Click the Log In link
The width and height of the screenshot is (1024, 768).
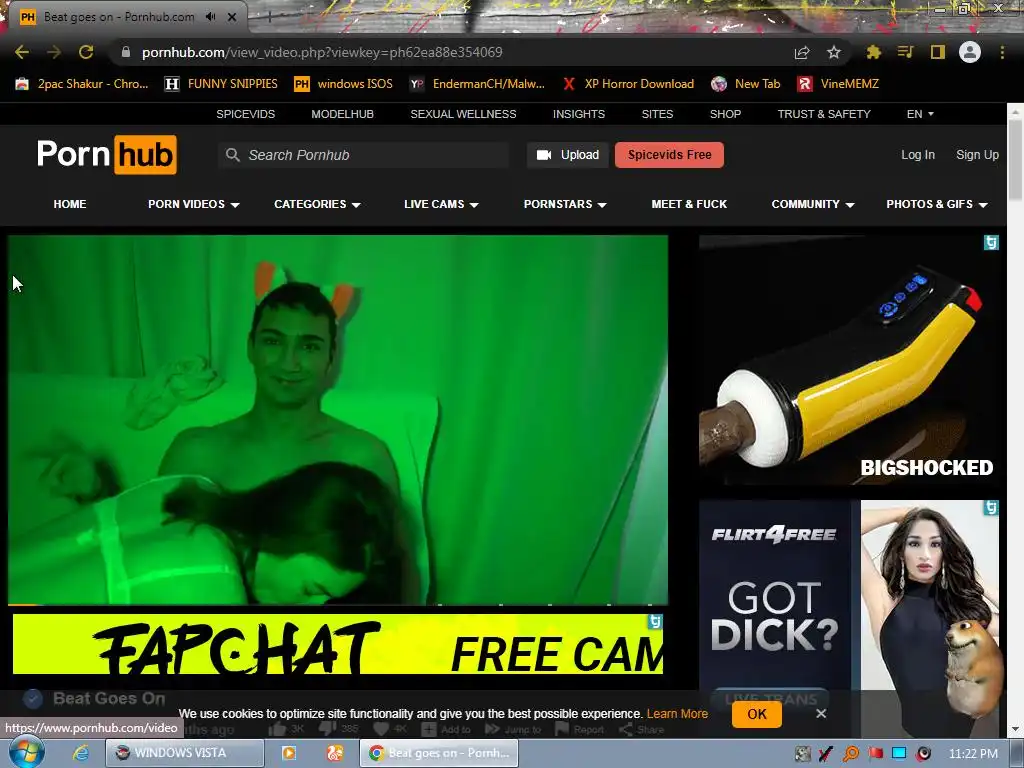coord(918,155)
